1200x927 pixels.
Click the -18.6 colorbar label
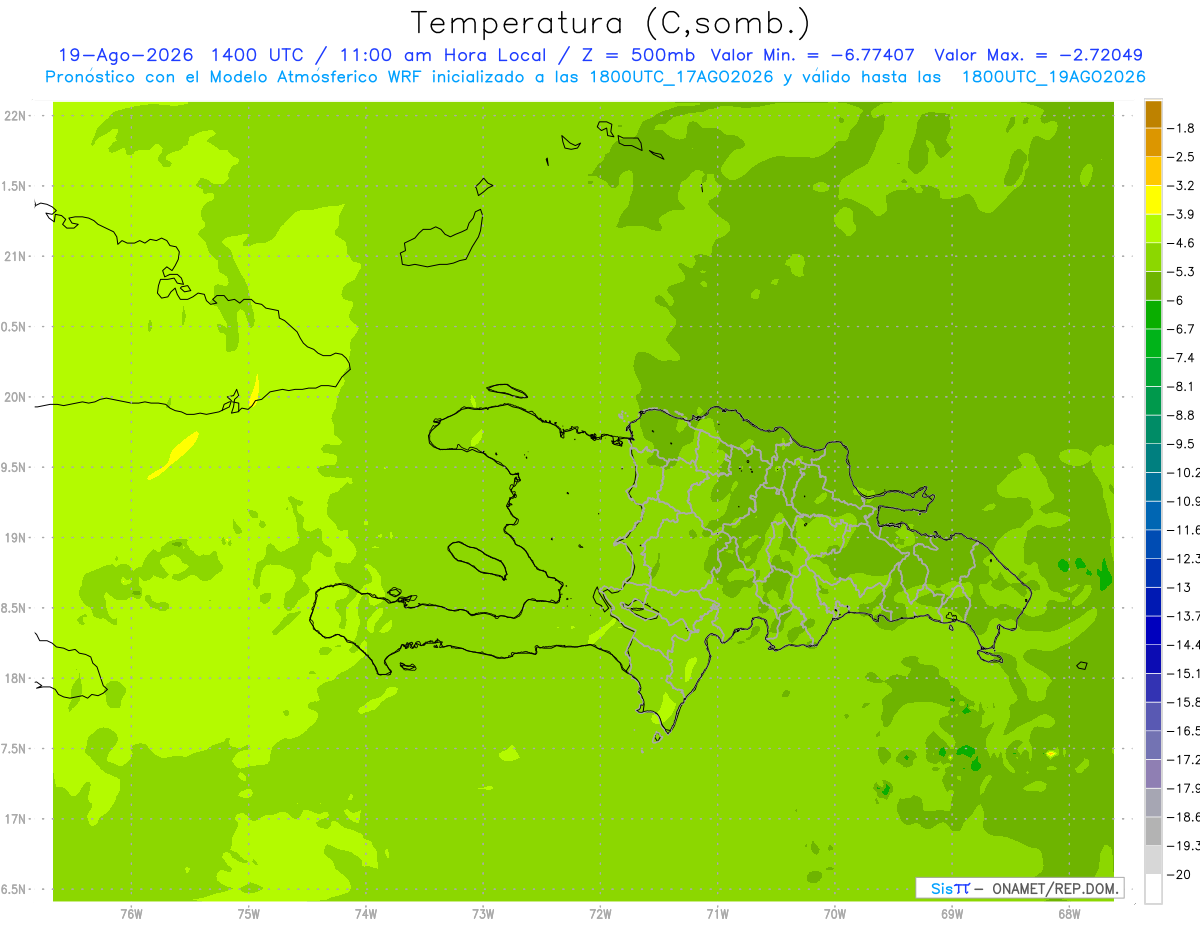click(1184, 817)
